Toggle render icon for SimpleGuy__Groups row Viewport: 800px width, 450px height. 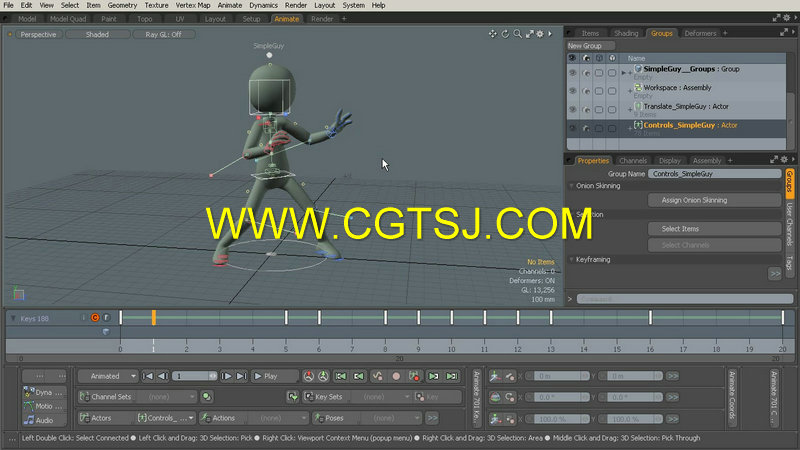[586, 73]
